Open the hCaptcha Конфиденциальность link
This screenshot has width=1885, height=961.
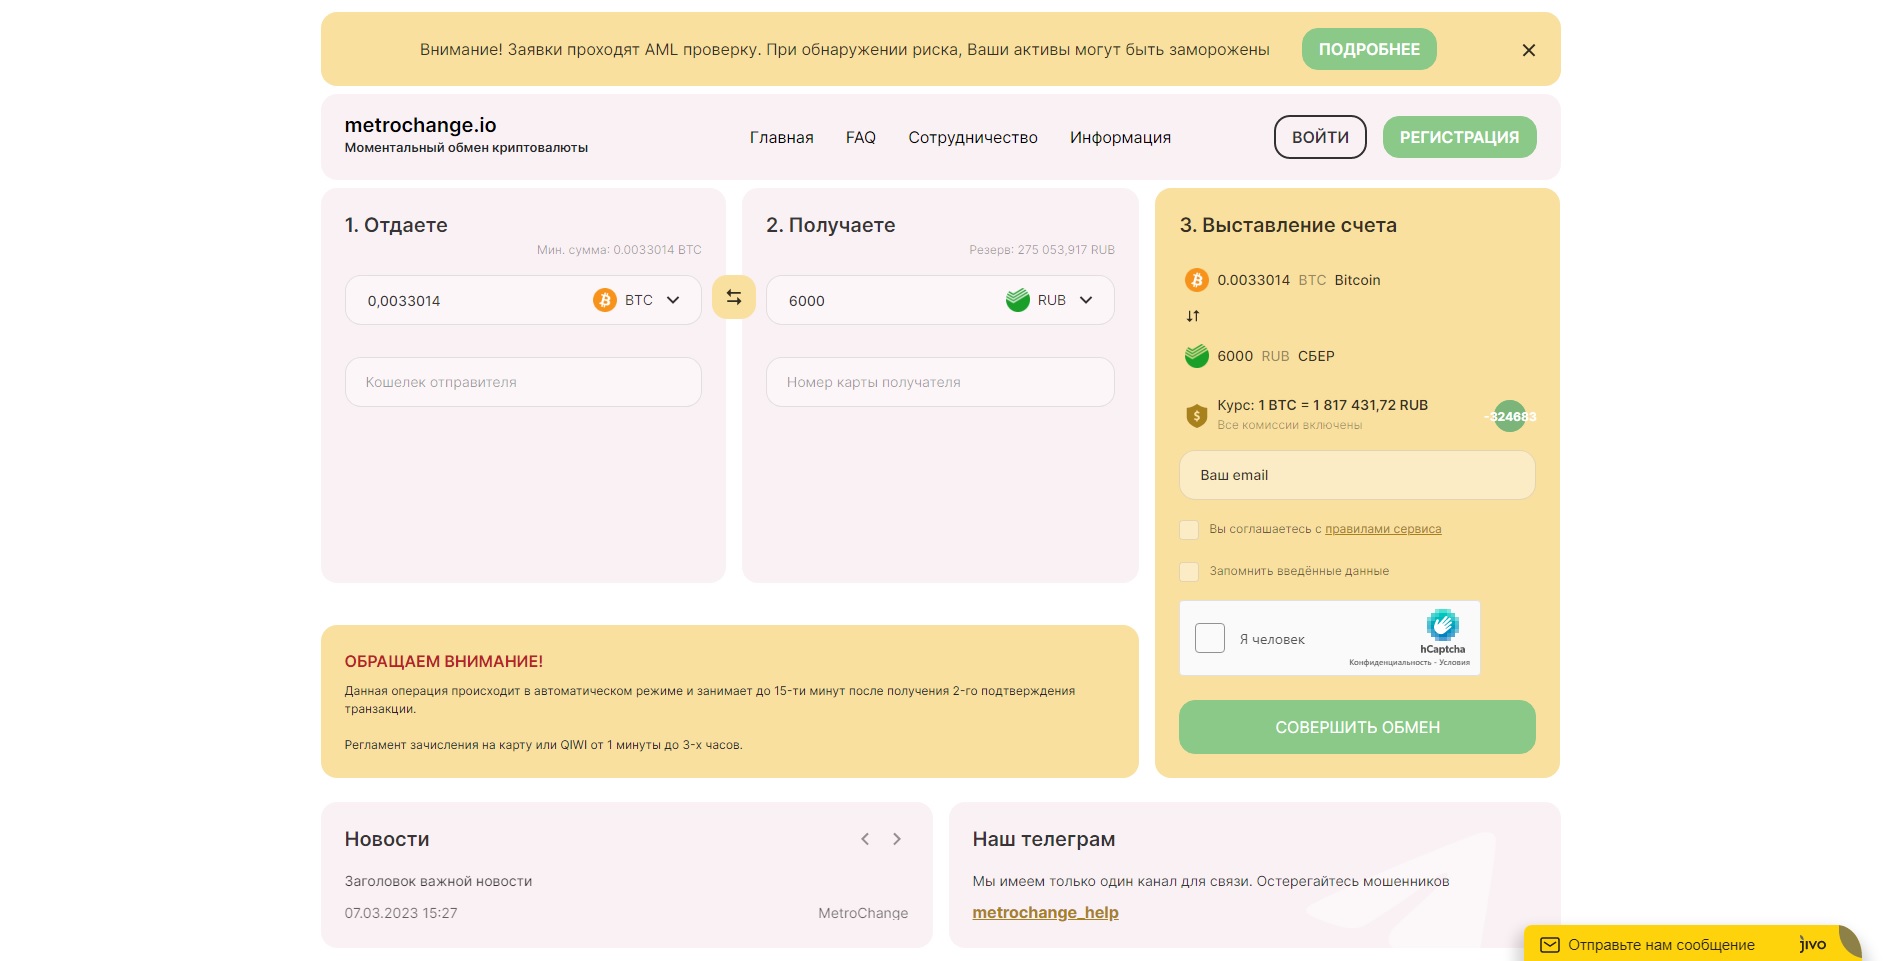pos(1389,662)
